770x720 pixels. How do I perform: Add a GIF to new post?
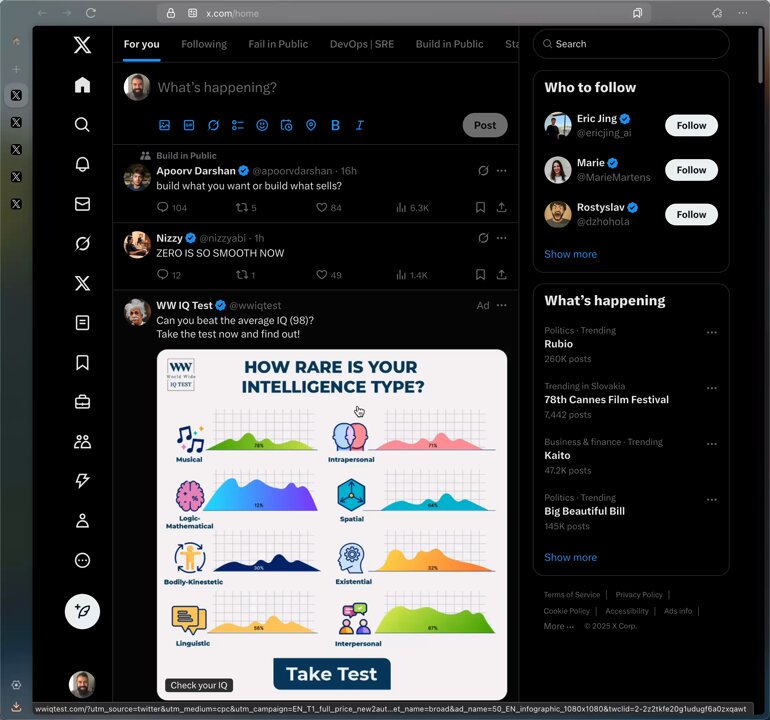[x=189, y=125]
